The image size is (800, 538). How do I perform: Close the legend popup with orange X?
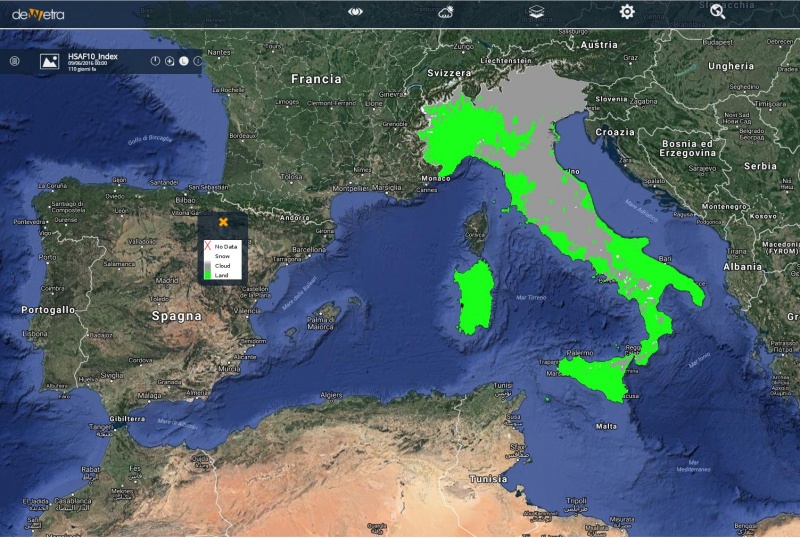click(223, 222)
